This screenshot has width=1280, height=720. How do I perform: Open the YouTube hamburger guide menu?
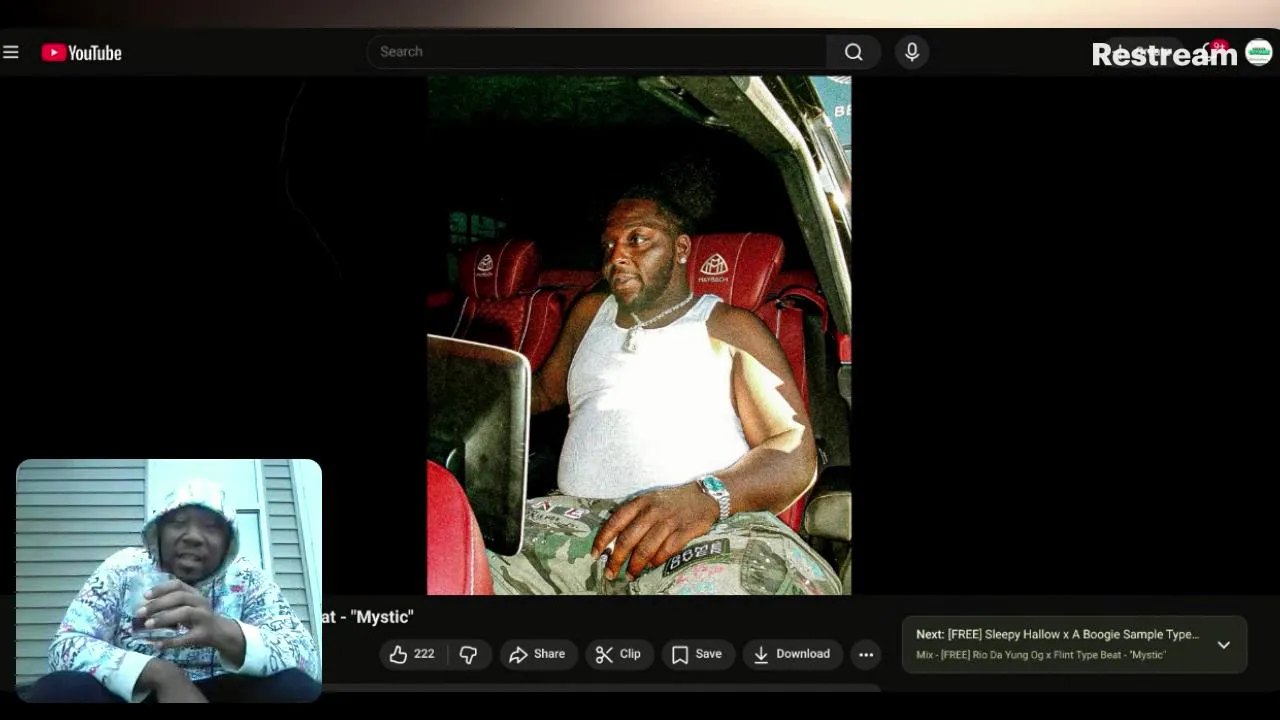pyautogui.click(x=11, y=52)
